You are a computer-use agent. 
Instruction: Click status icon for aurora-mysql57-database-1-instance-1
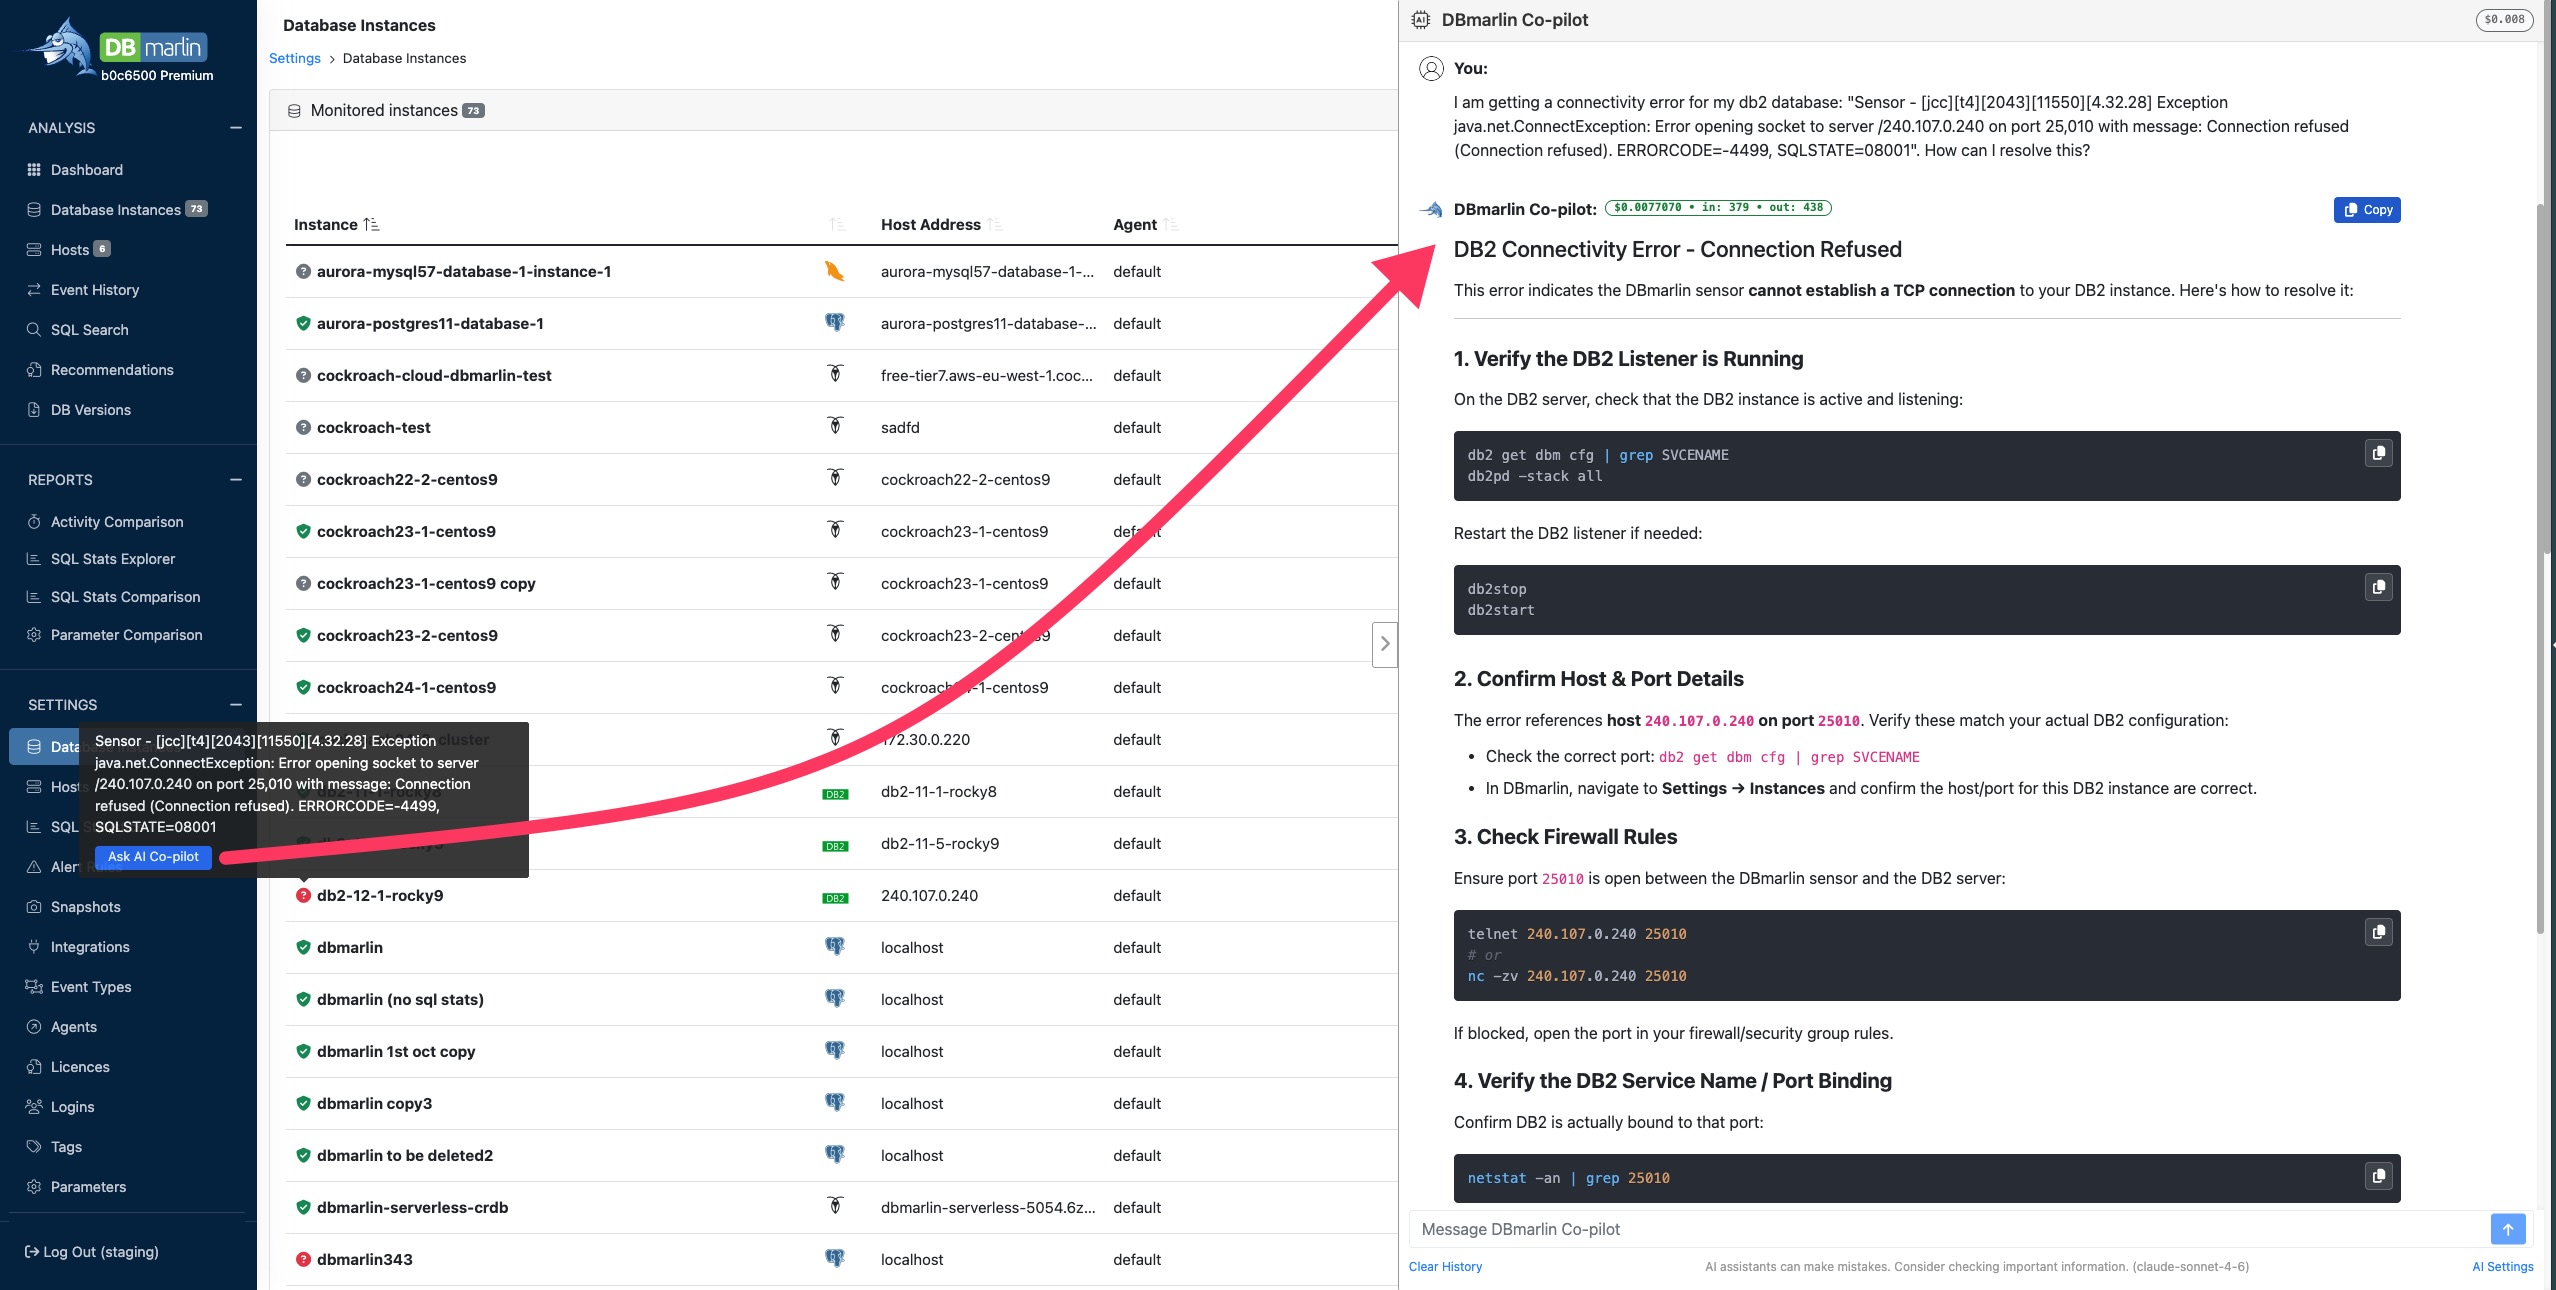(303, 271)
